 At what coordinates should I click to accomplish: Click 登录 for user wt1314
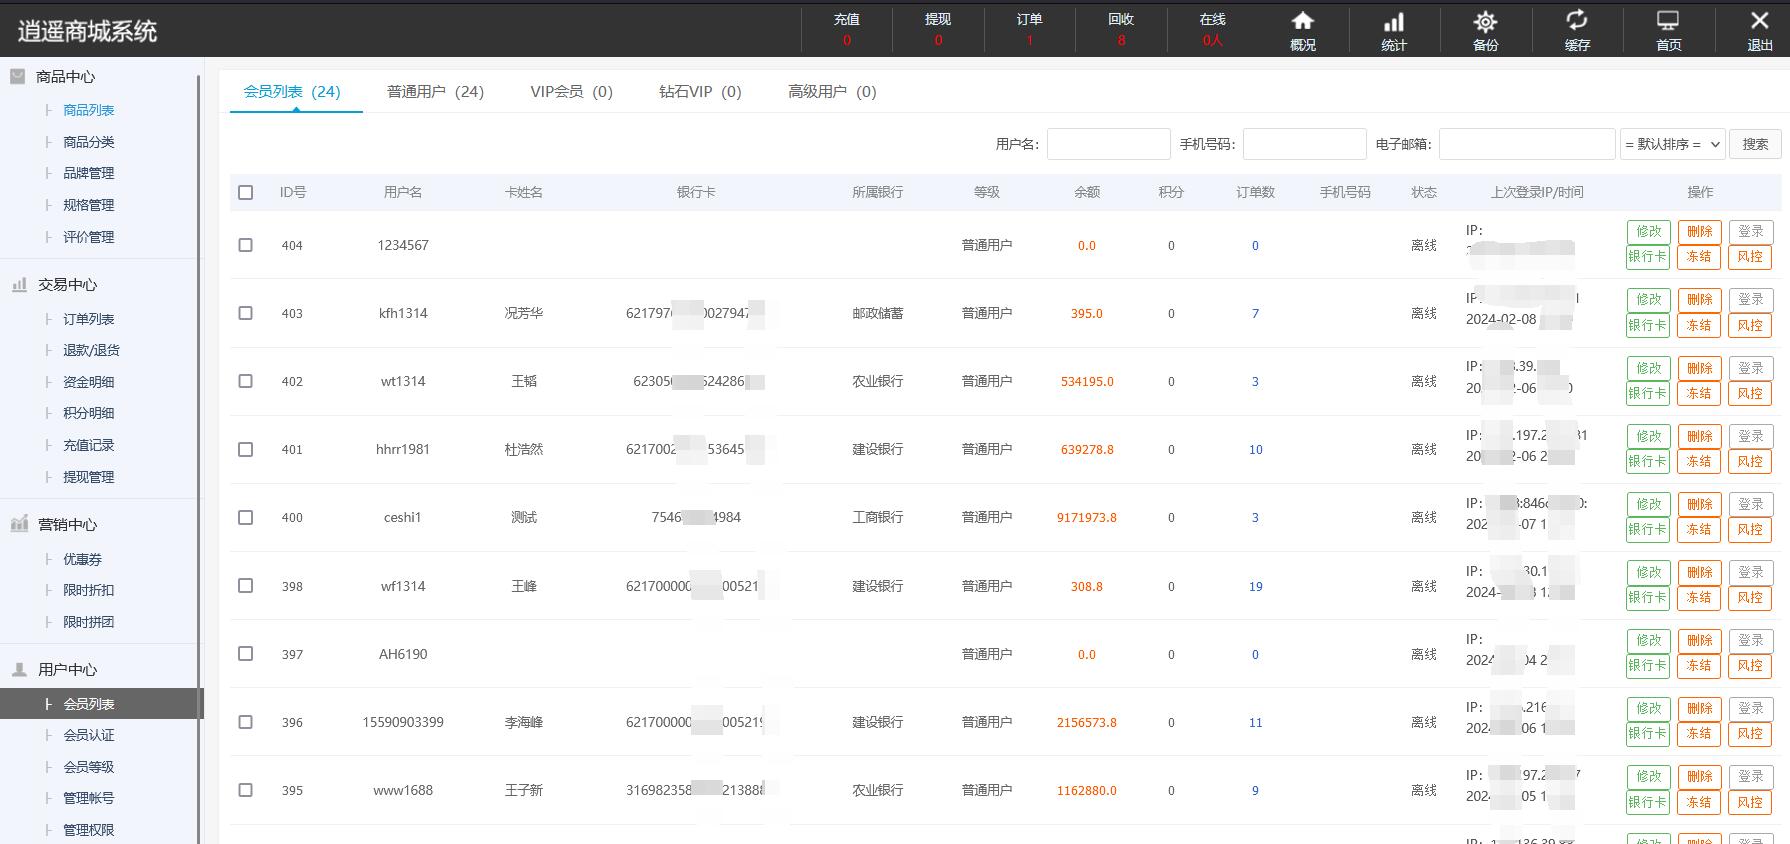click(x=1750, y=368)
